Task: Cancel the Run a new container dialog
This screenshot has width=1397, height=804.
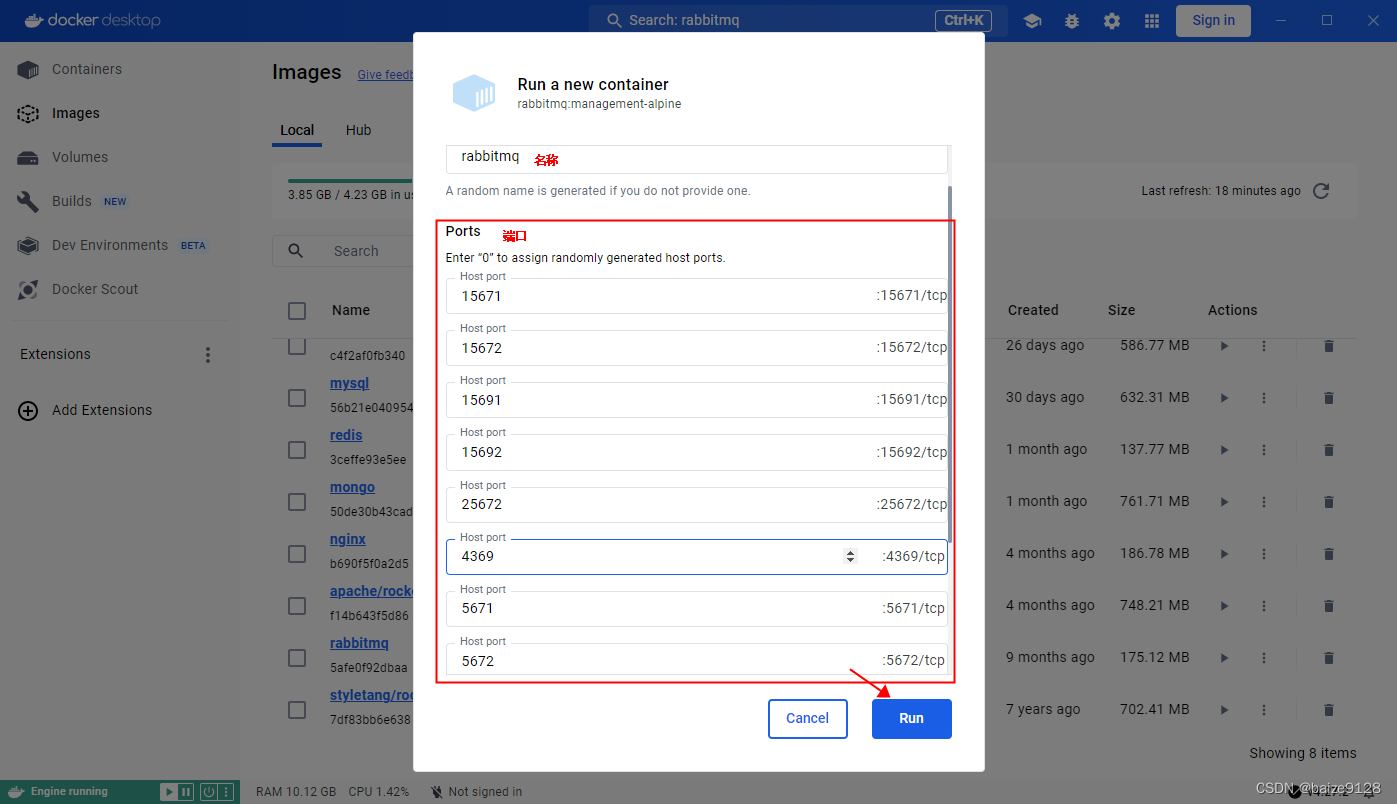Action: [807, 718]
